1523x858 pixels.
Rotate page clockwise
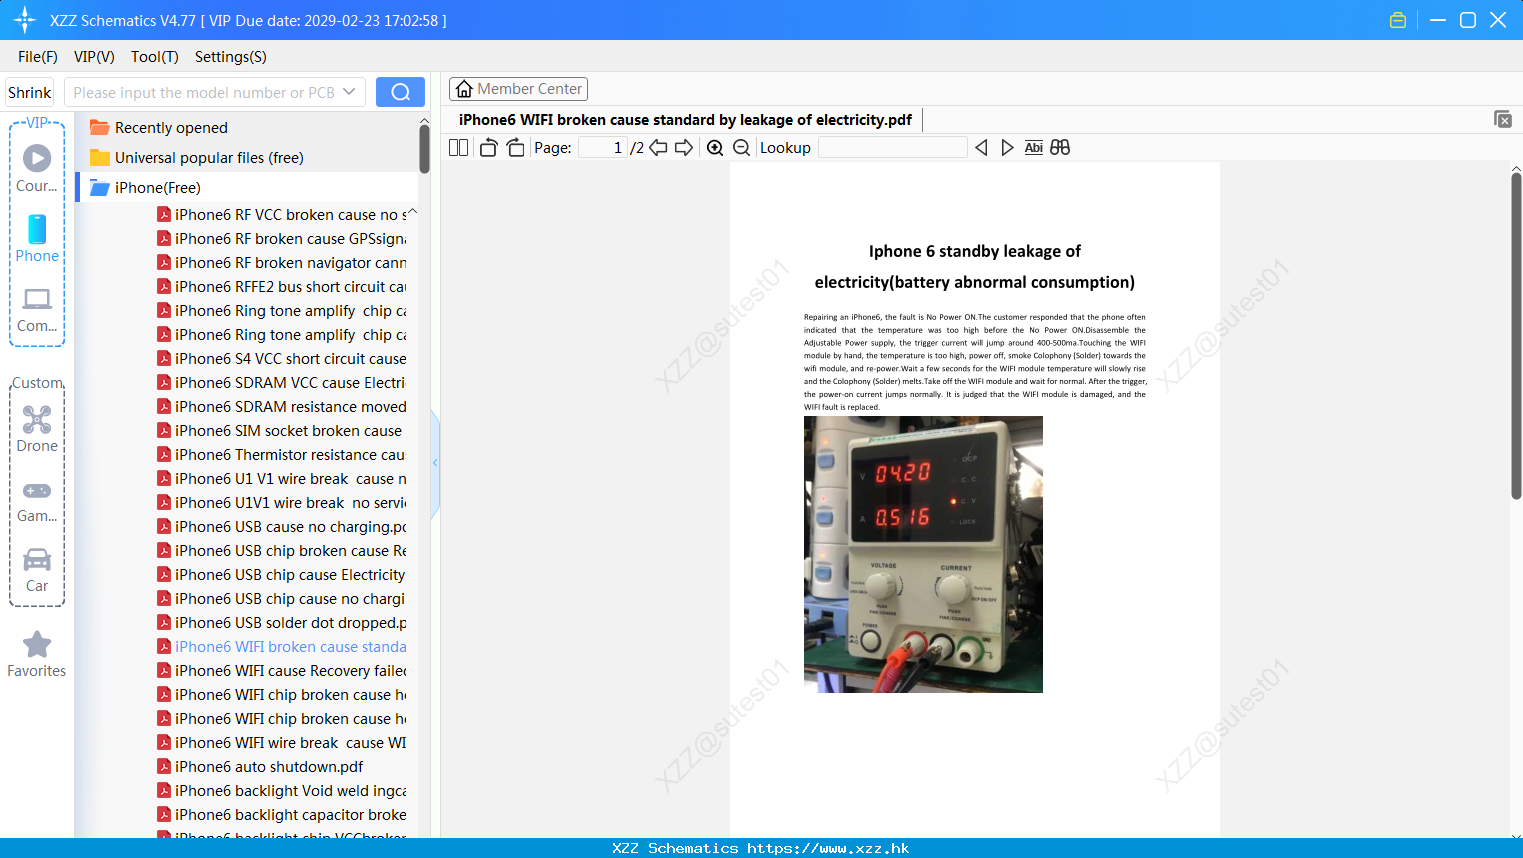point(515,148)
